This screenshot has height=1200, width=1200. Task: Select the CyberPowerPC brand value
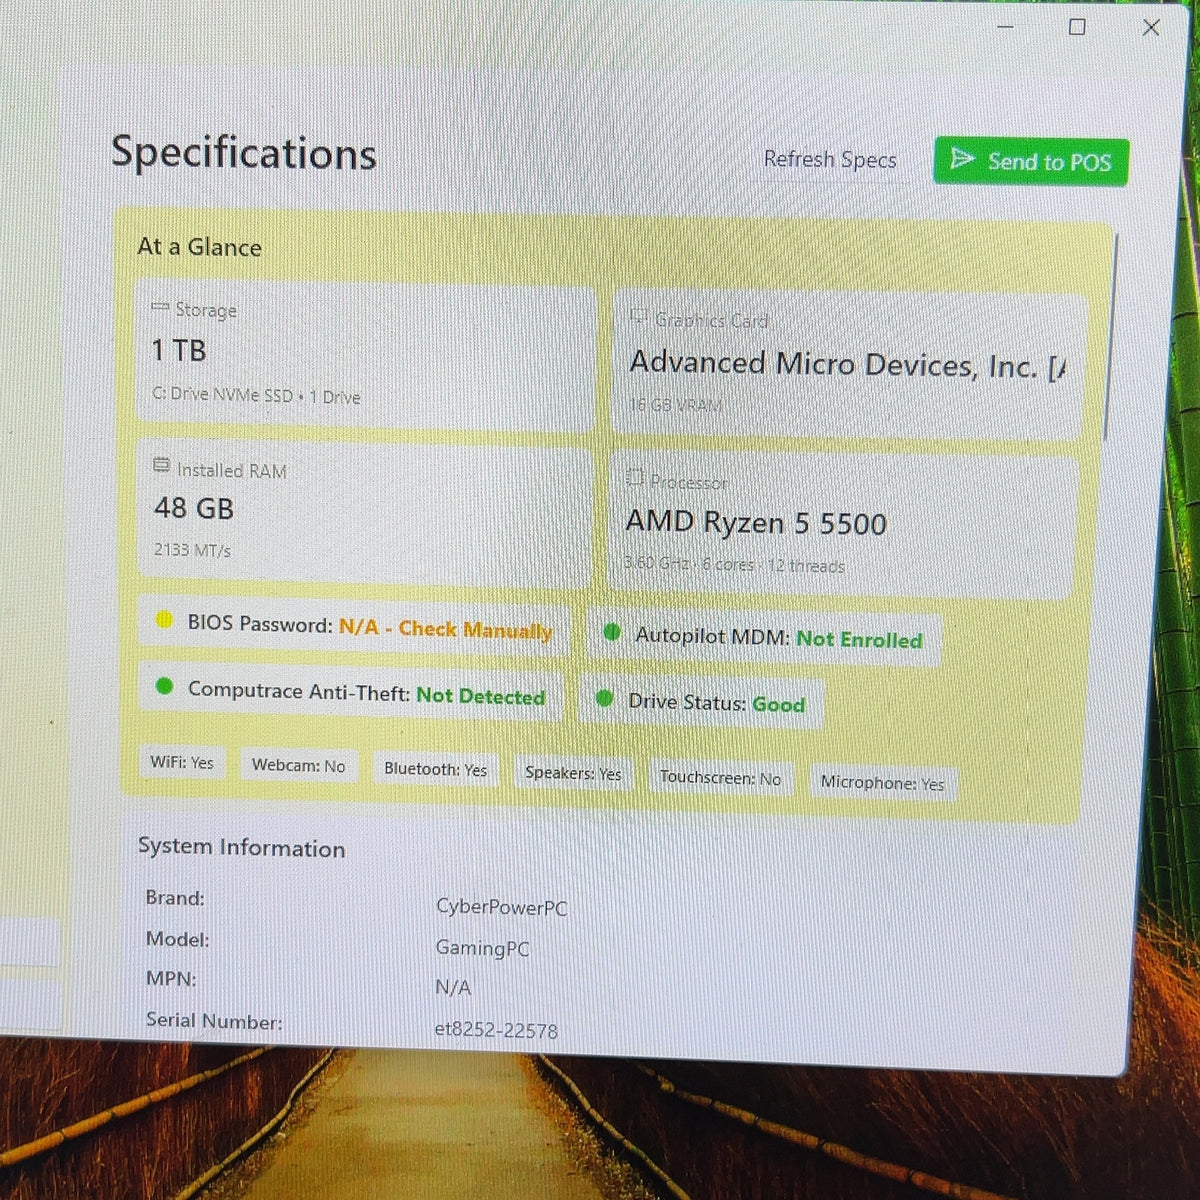(x=501, y=908)
